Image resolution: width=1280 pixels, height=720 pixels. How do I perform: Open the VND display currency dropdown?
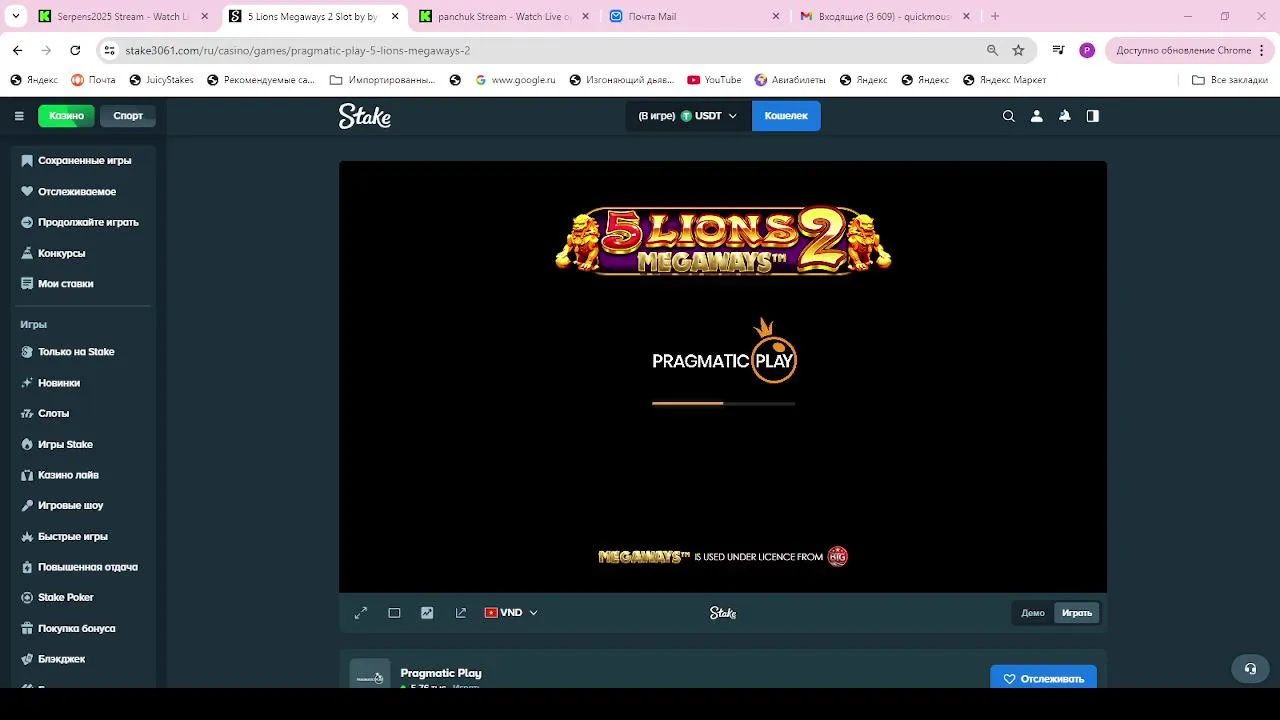tap(511, 613)
